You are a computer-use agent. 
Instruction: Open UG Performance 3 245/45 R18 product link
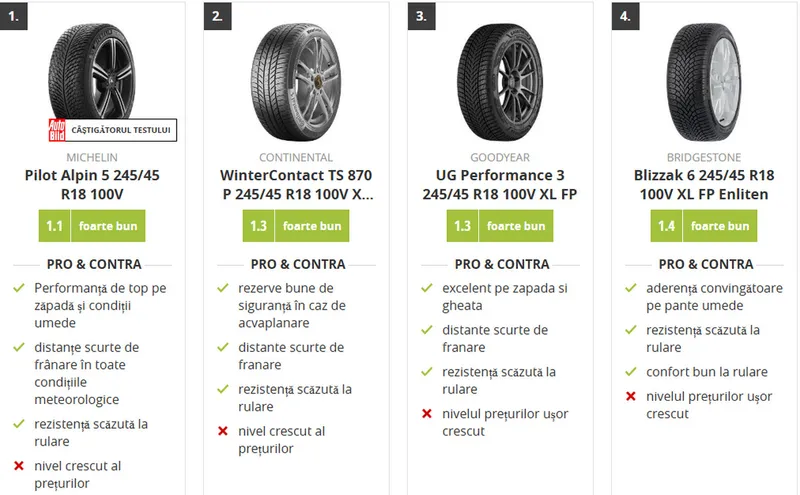500,184
